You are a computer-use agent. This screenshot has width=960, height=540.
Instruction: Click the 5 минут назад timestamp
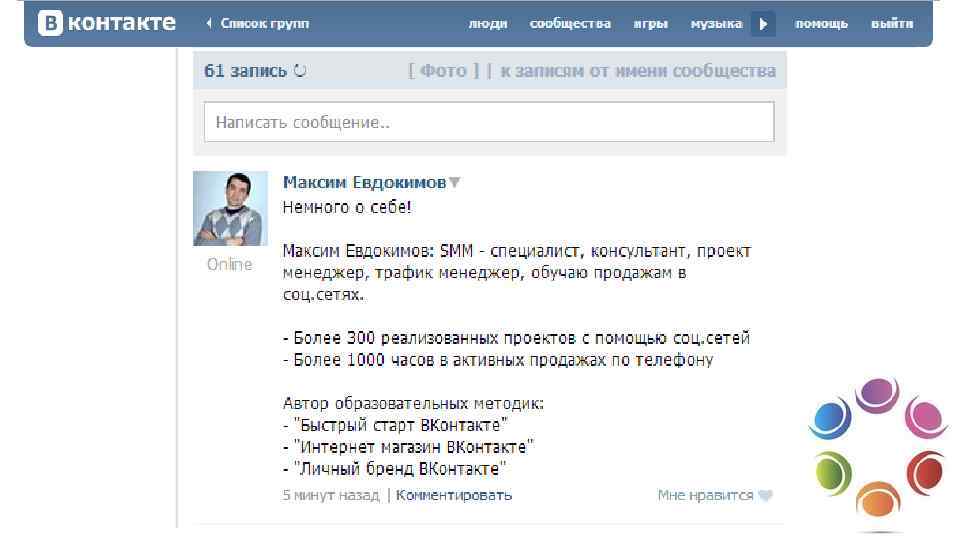pos(331,495)
